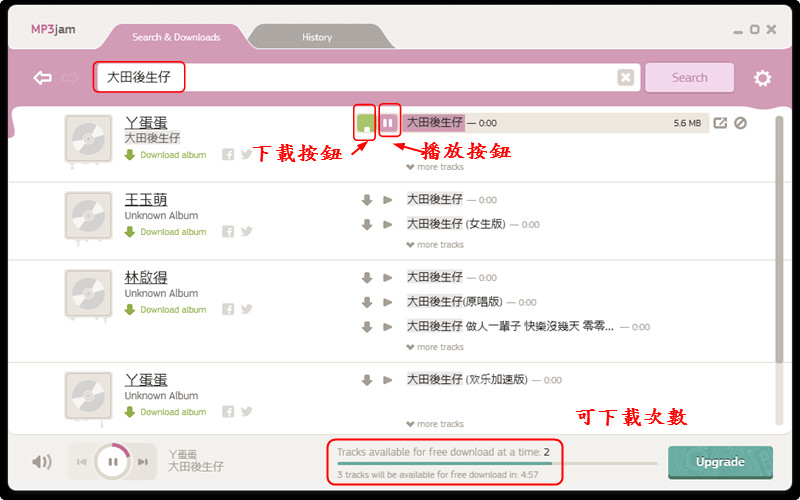This screenshot has height=500, width=800.
Task: Open external link icon beside 5.6 MB
Action: (x=720, y=123)
